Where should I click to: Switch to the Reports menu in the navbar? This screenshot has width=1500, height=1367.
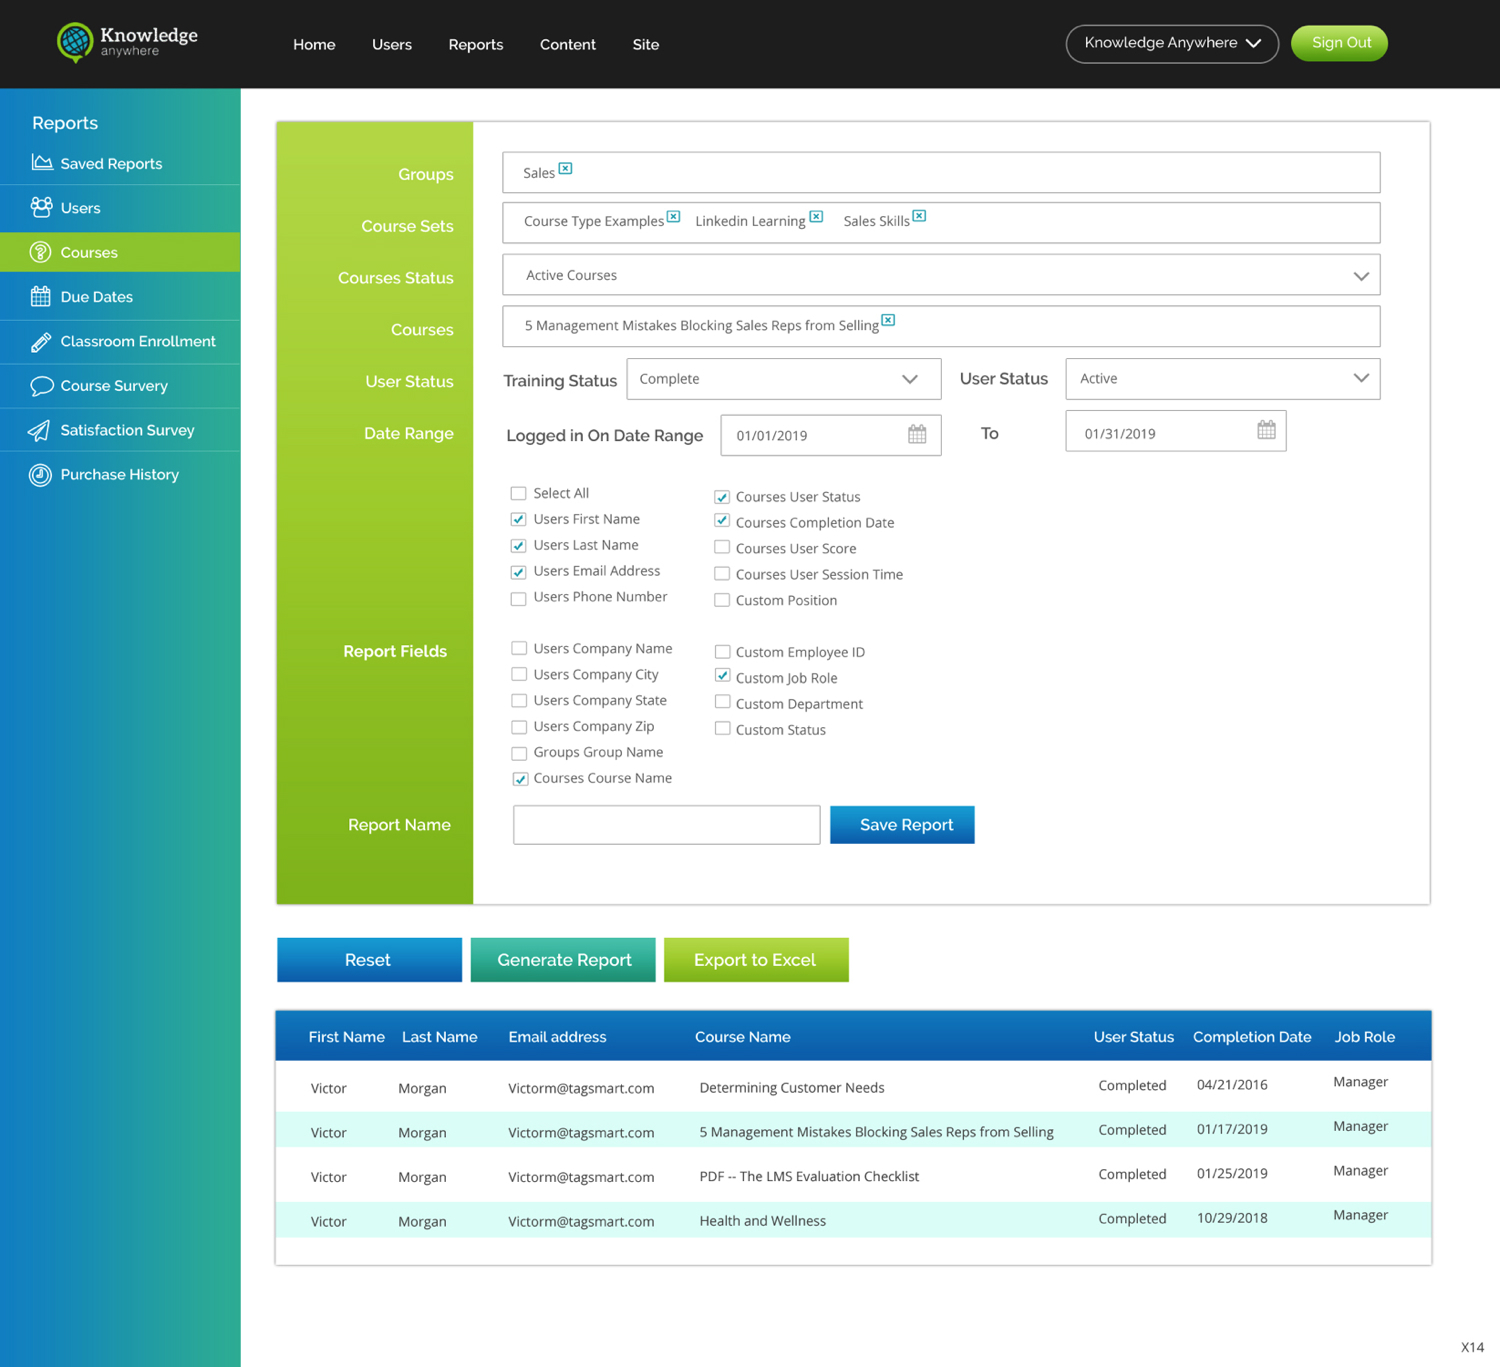click(475, 44)
